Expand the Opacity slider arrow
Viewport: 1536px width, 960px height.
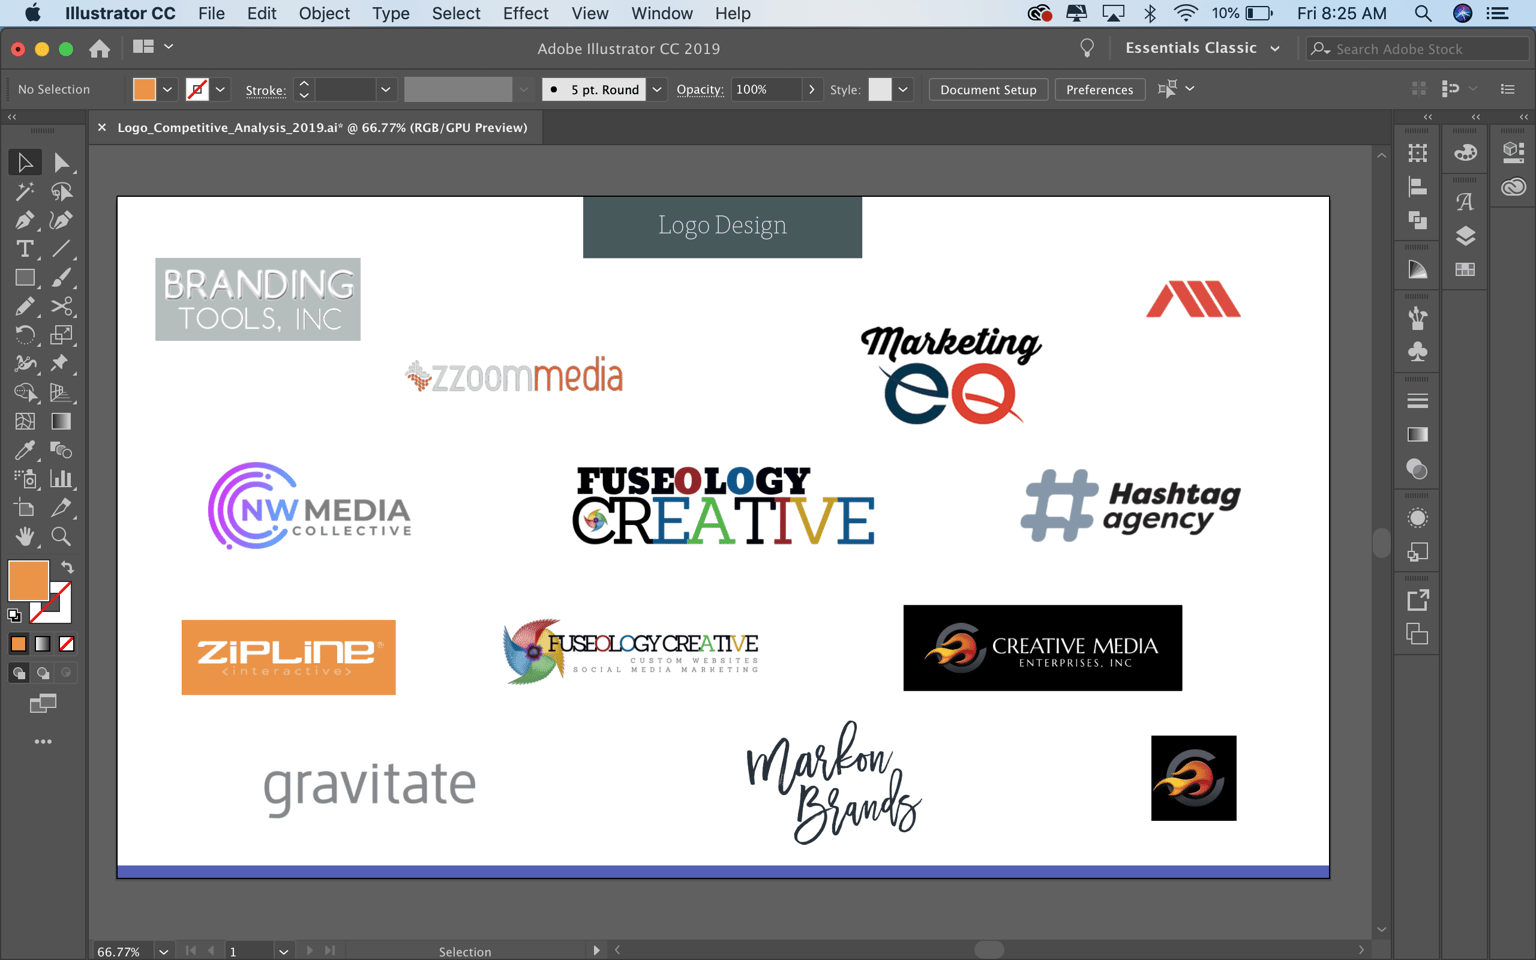pyautogui.click(x=811, y=90)
